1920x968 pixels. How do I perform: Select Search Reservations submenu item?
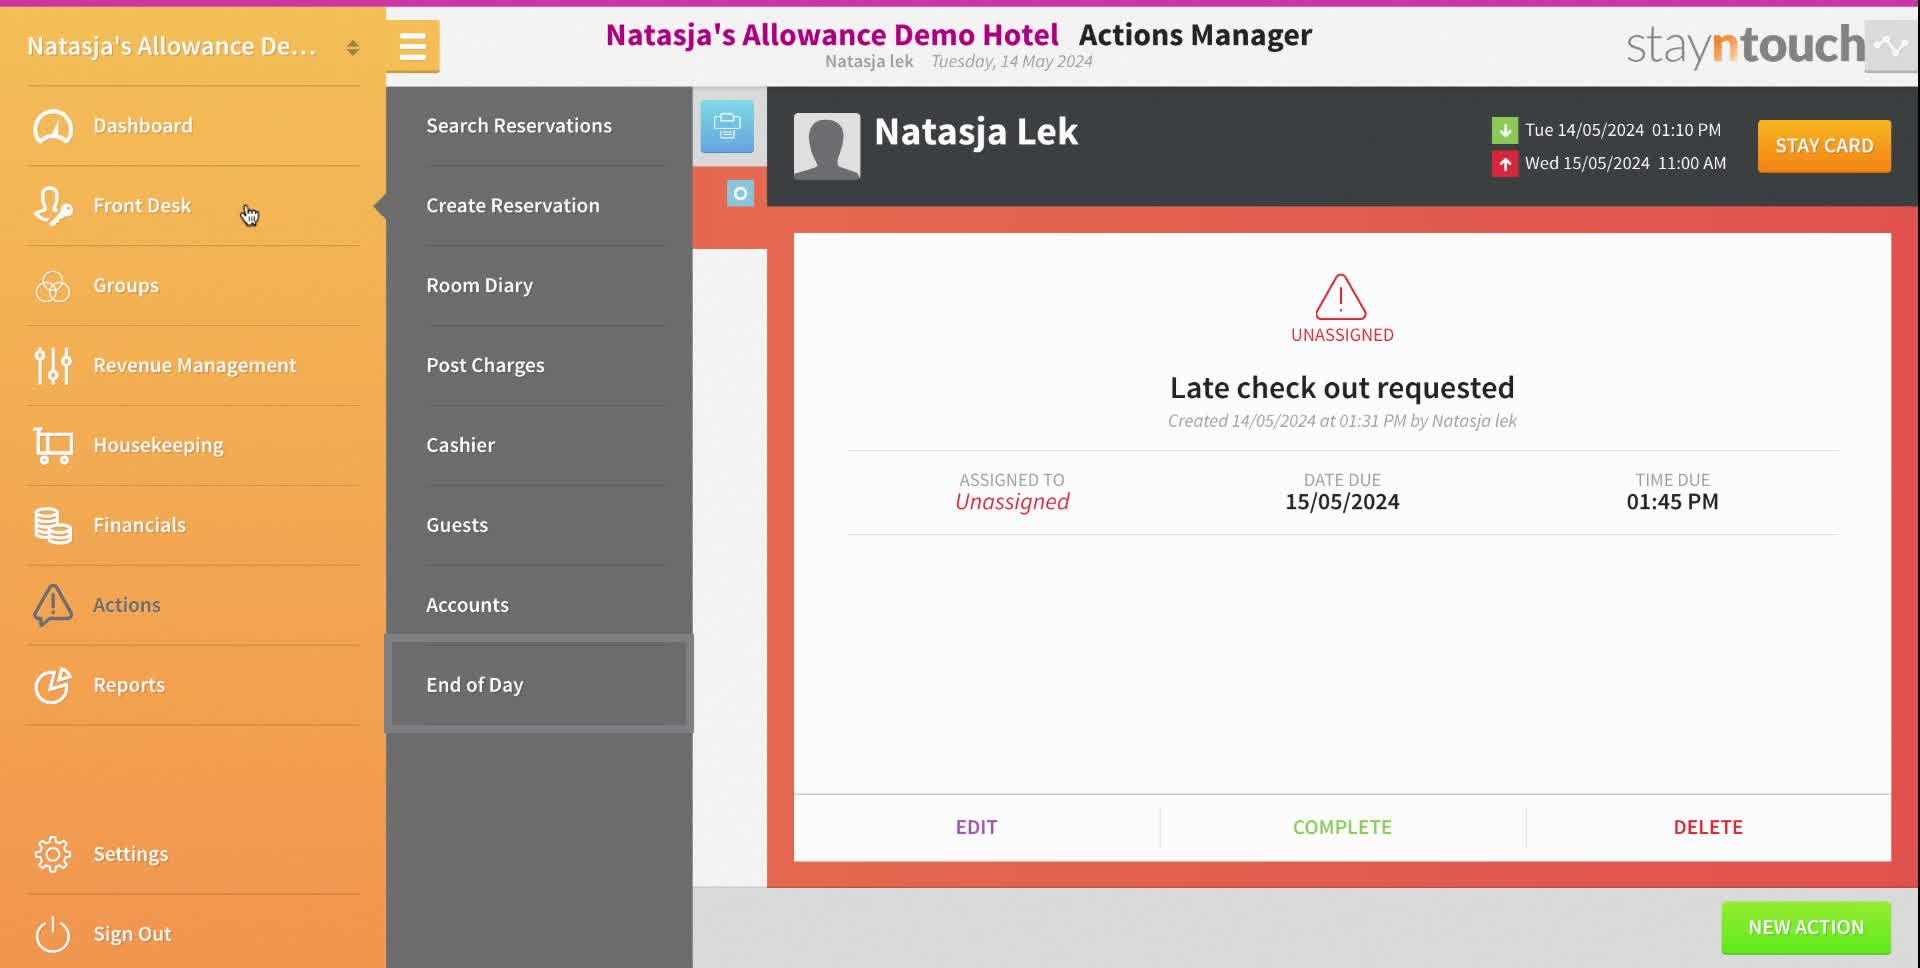tap(539, 126)
